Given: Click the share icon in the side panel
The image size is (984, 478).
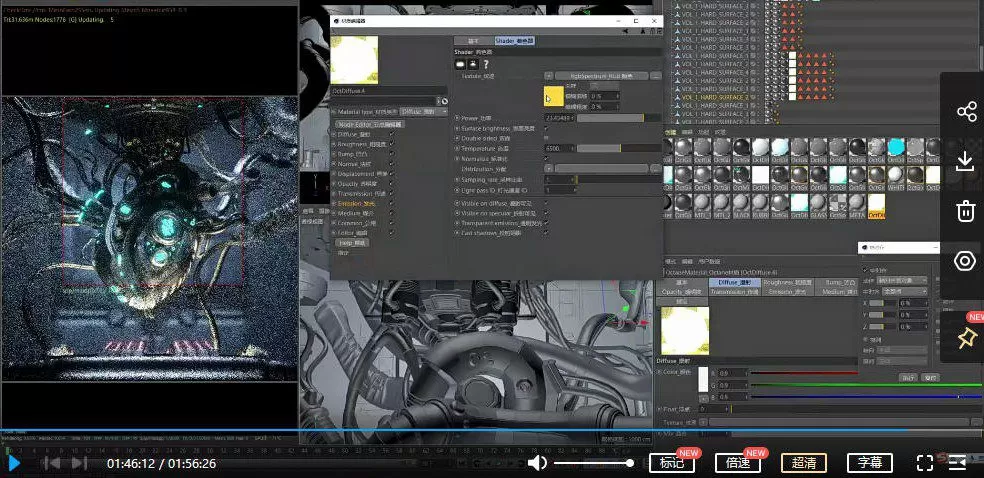Looking at the screenshot, I should [x=965, y=111].
